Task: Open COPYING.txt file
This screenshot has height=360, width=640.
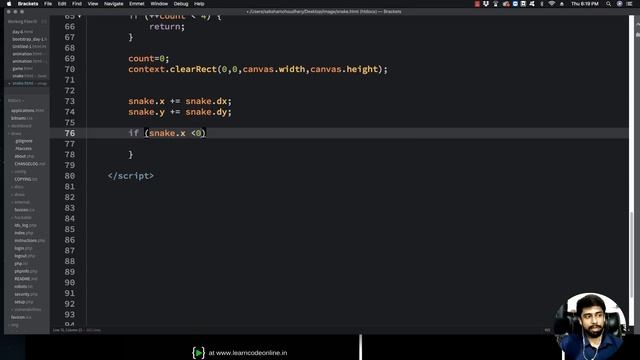Action: (x=26, y=179)
